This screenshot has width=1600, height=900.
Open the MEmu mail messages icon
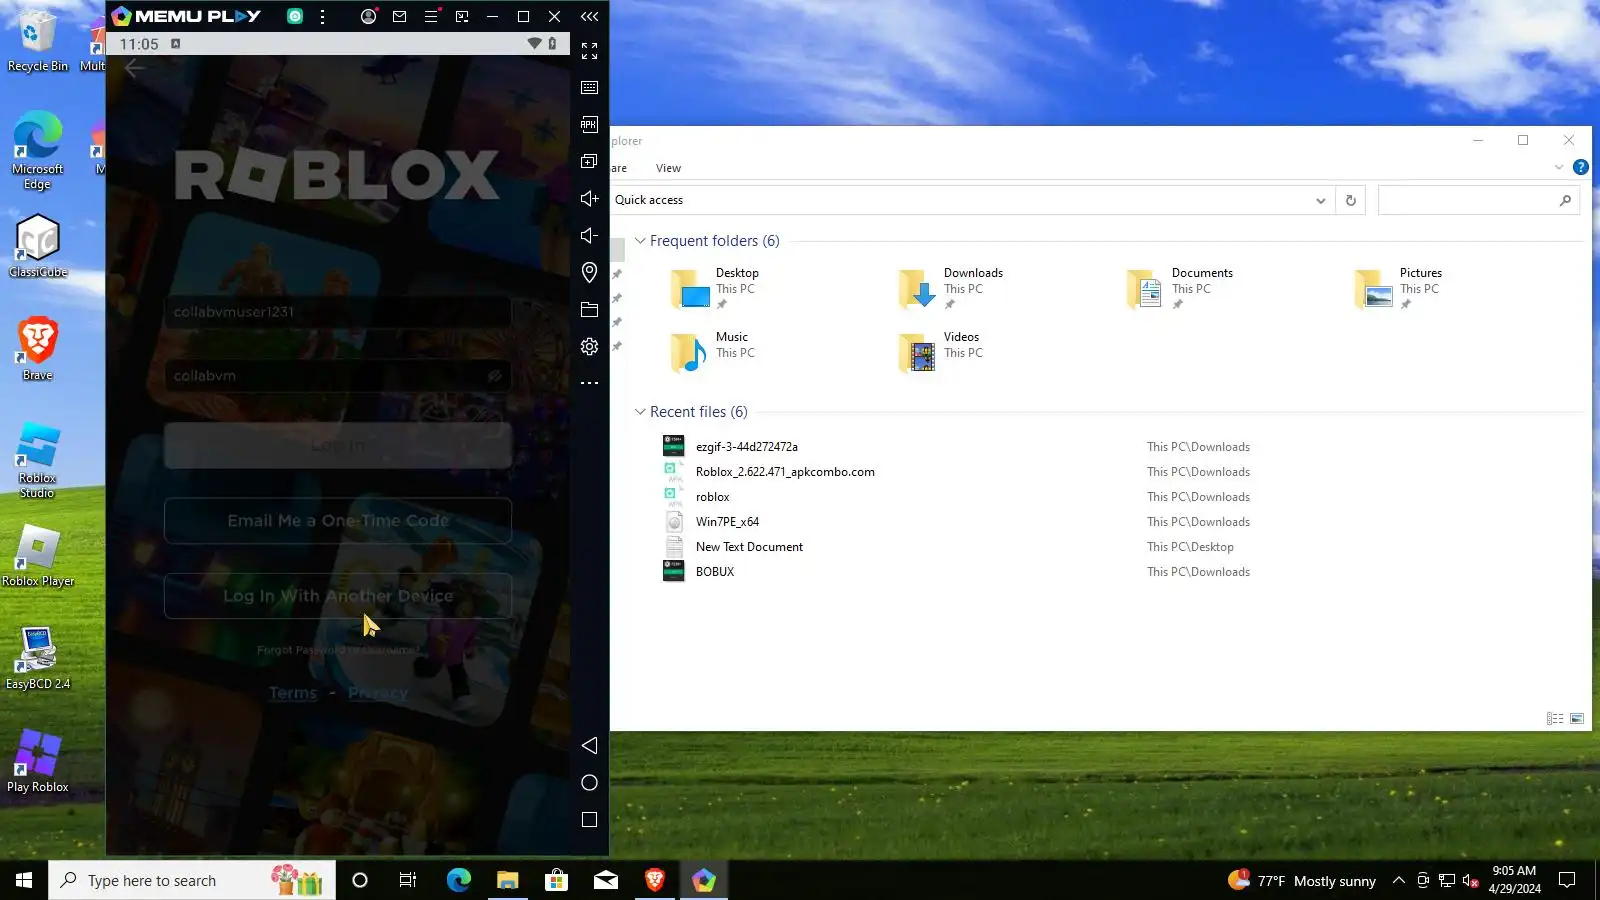pos(399,16)
